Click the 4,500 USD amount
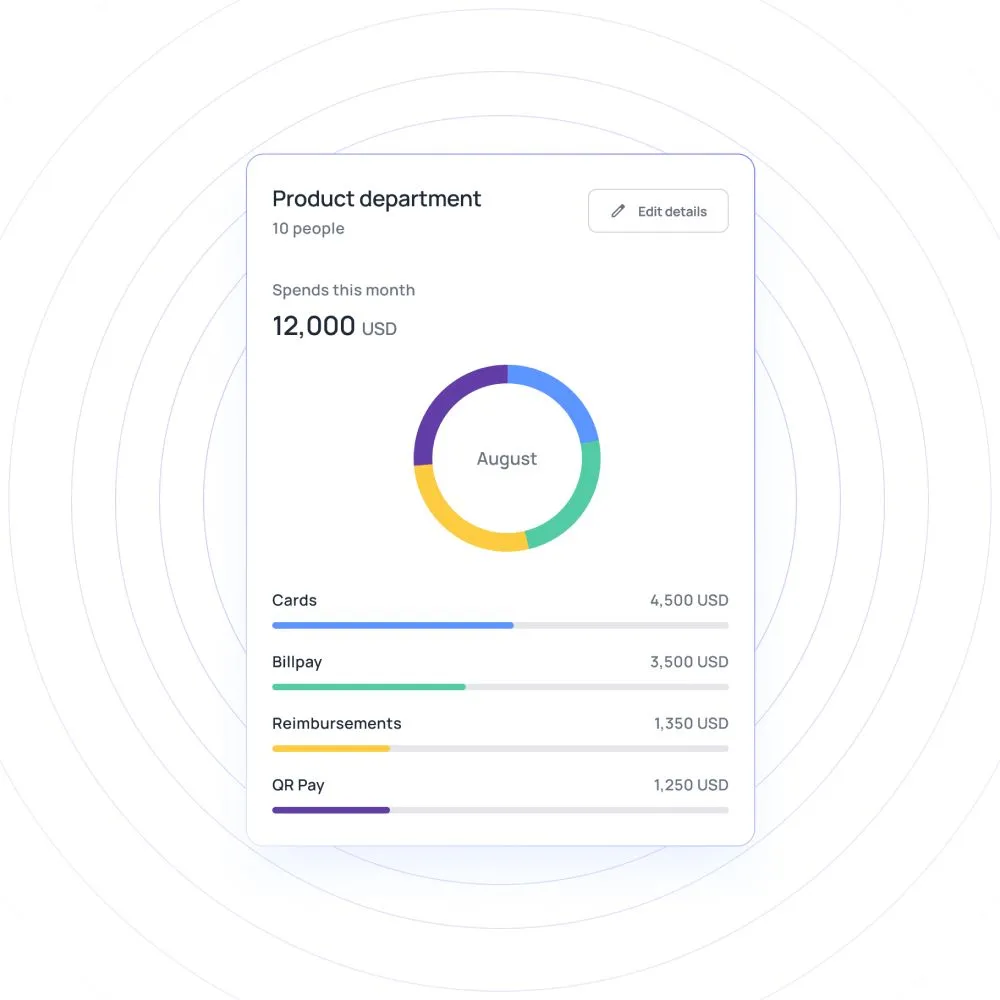Screen dimensions: 1000x1000 point(689,600)
